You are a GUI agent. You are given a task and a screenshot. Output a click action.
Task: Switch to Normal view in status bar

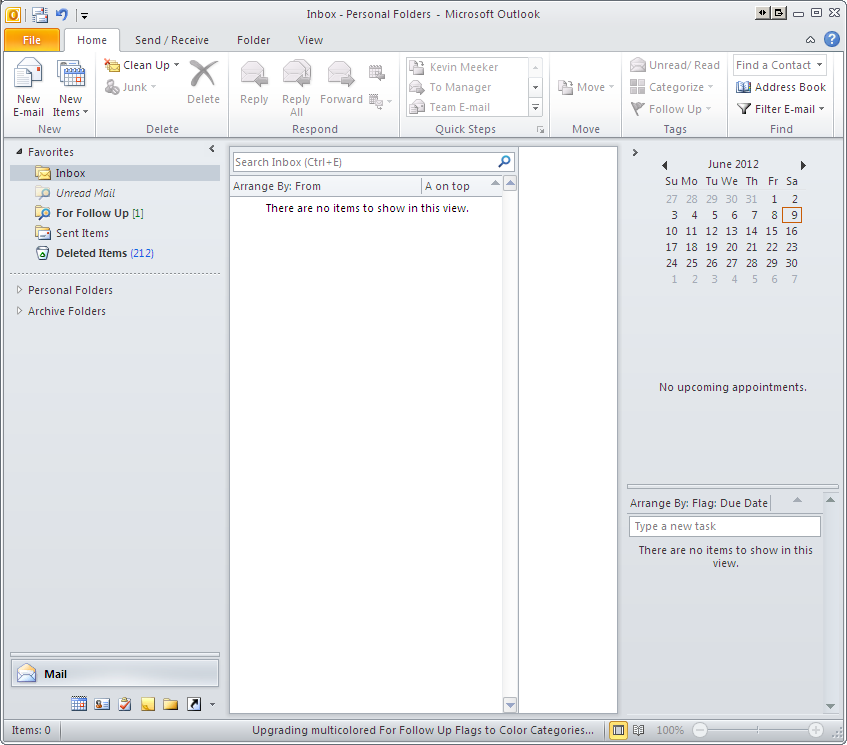619,731
